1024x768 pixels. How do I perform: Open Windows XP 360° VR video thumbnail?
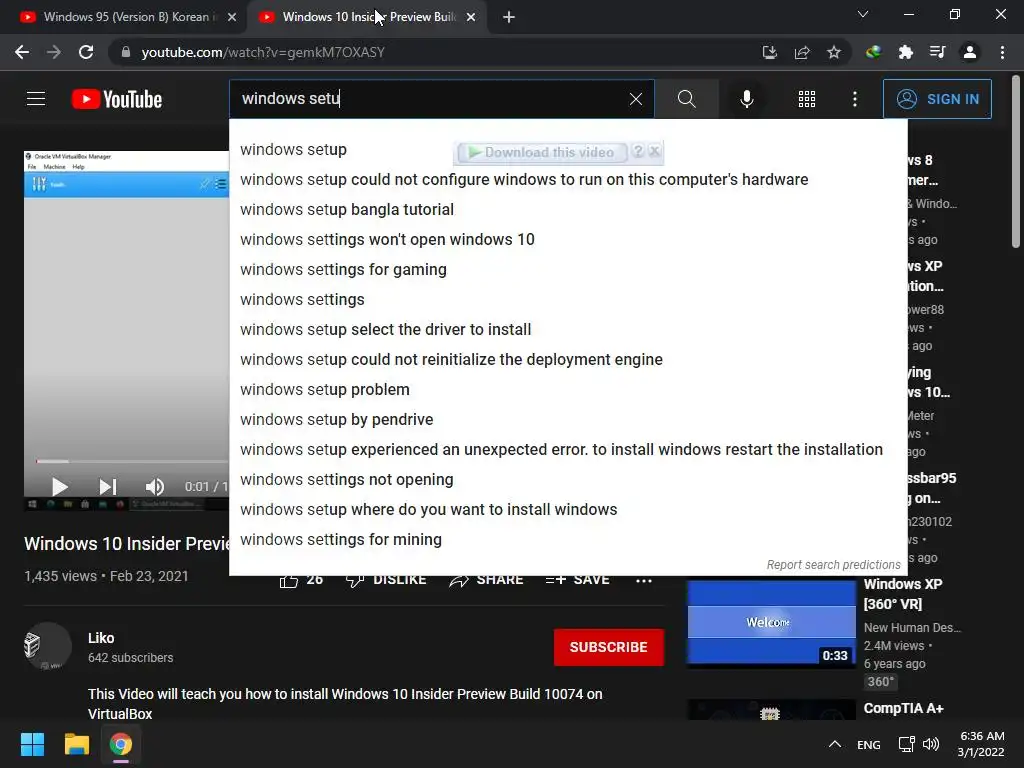click(771, 624)
